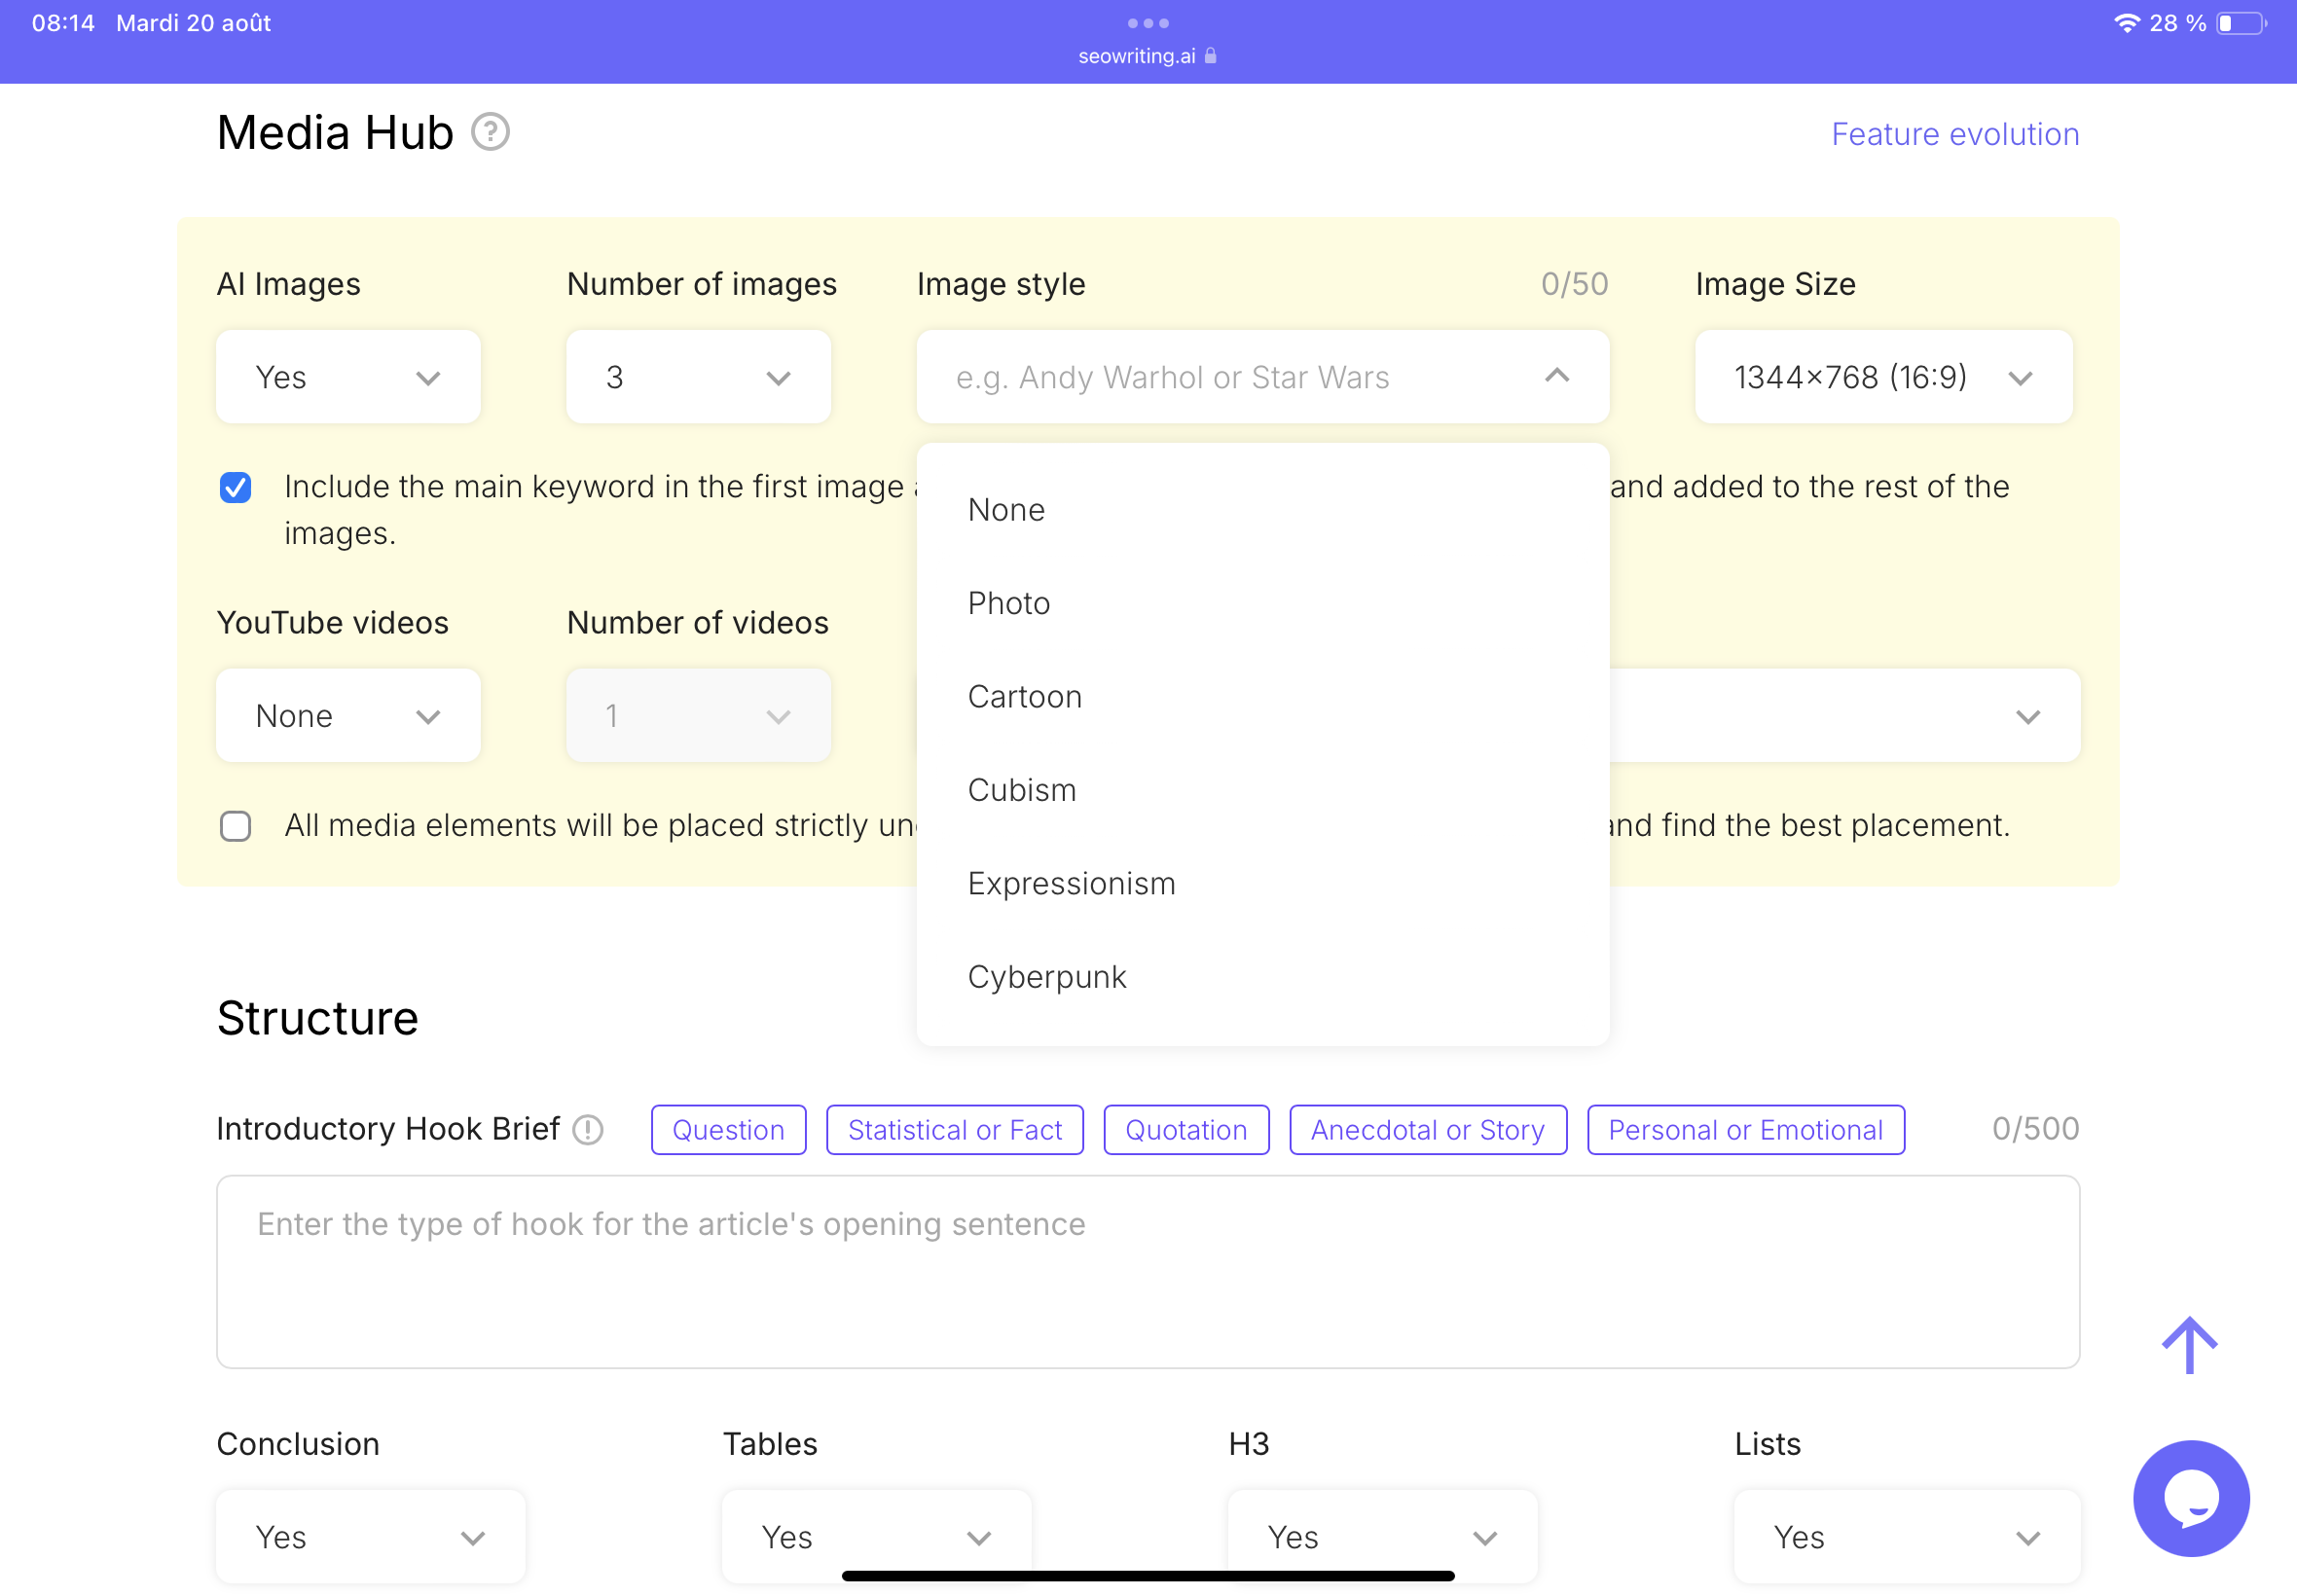Click the Introductory Hook Brief info icon
Image resolution: width=2297 pixels, height=1596 pixels.
588,1129
